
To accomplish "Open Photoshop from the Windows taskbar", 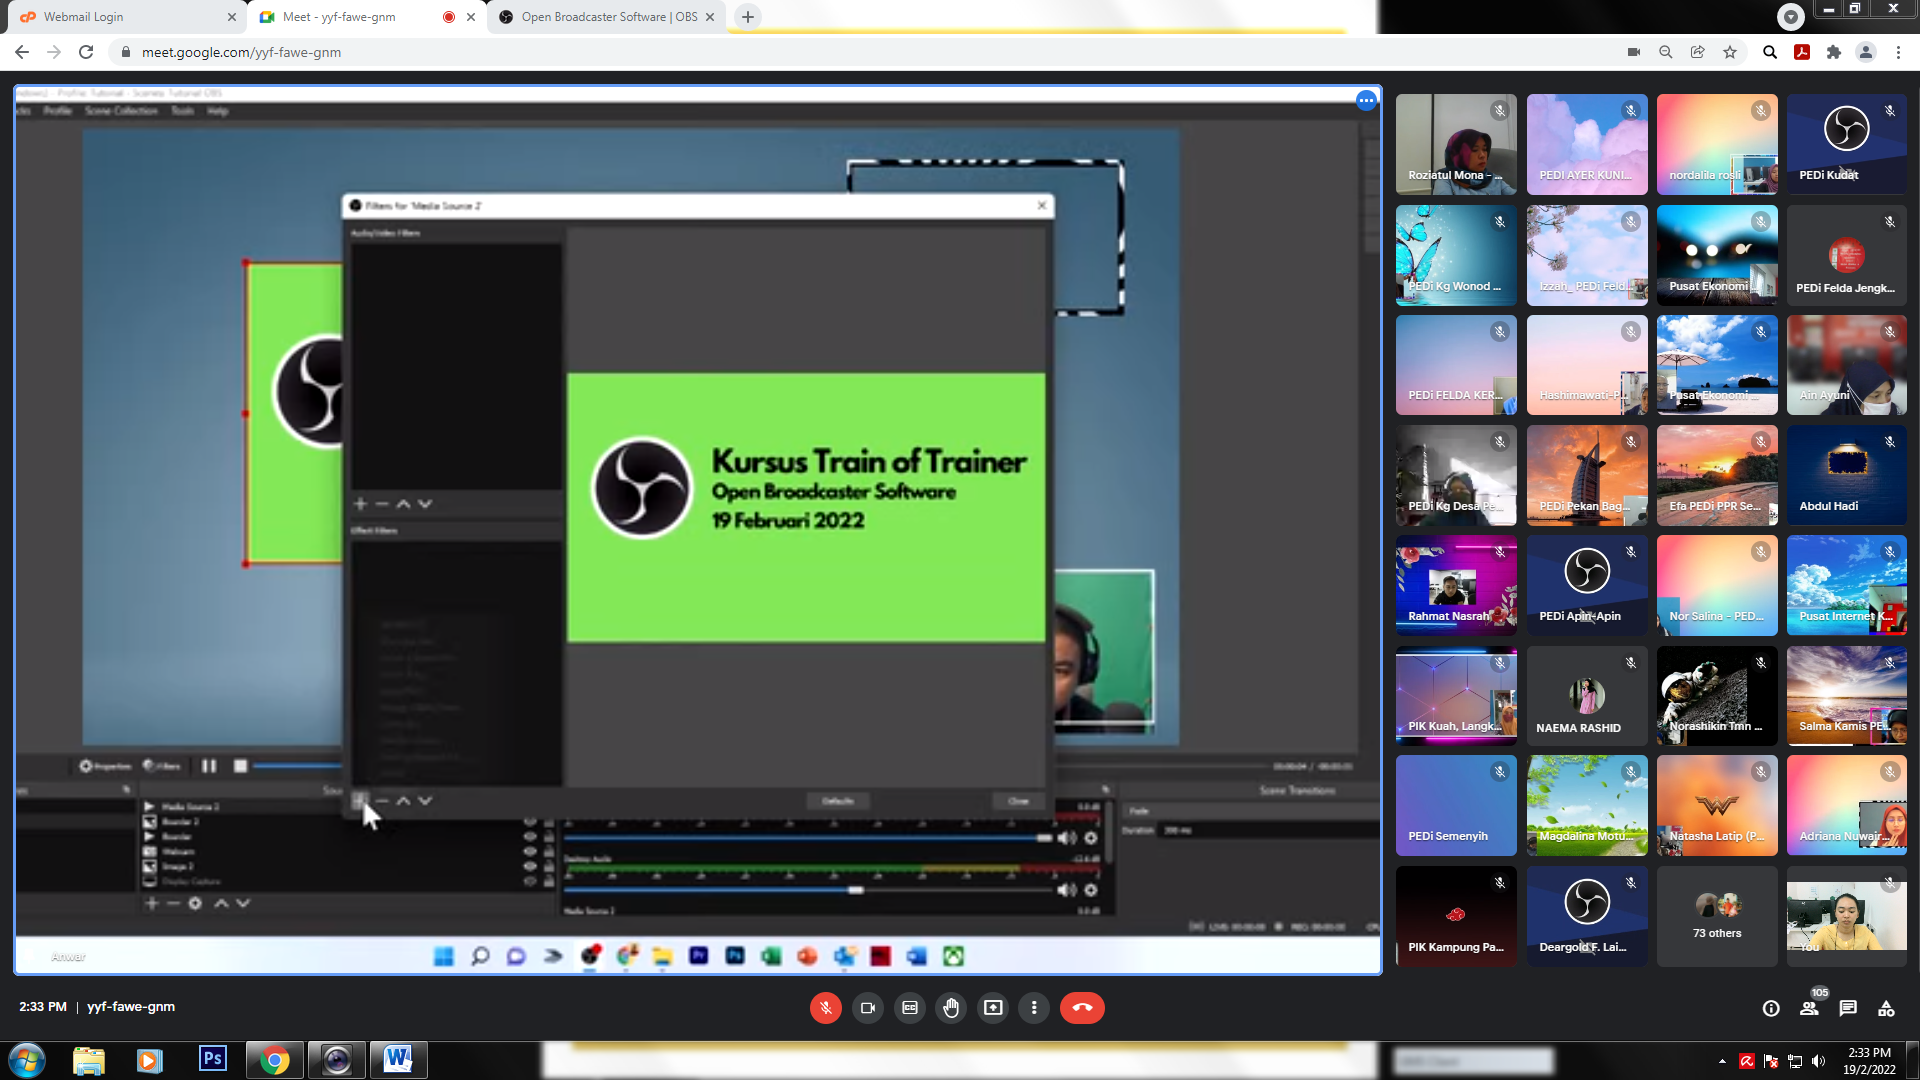I will pos(212,1059).
